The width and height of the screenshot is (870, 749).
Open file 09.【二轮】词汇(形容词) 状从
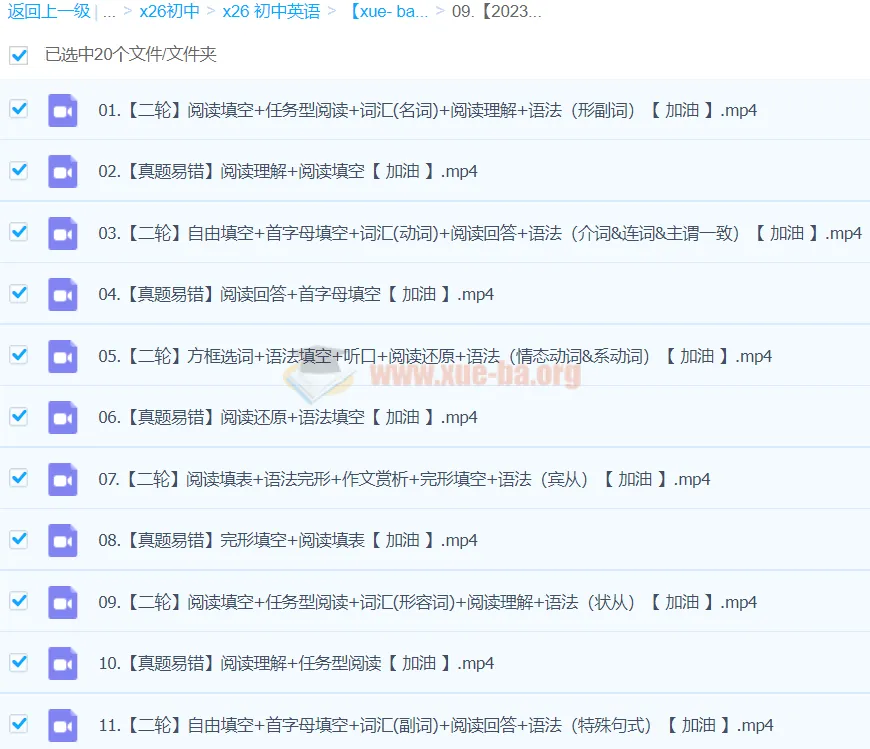pyautogui.click(x=427, y=602)
